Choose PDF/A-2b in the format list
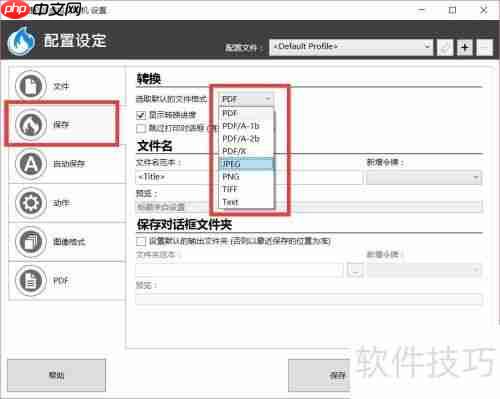Viewport: 500px width, 399px height. pos(246,139)
